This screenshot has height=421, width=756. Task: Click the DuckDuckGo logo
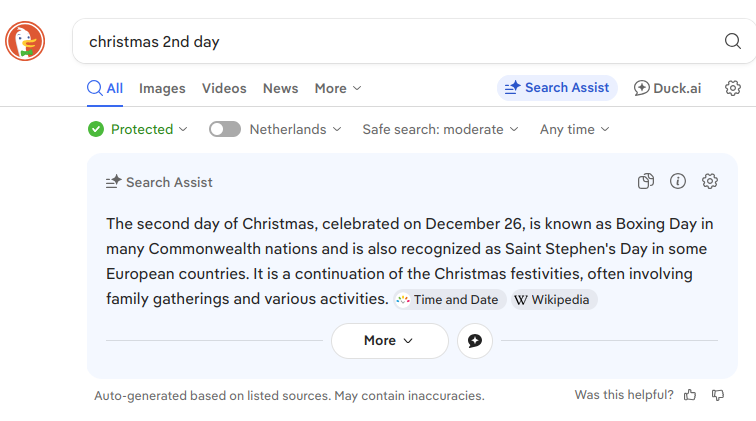pyautogui.click(x=25, y=41)
